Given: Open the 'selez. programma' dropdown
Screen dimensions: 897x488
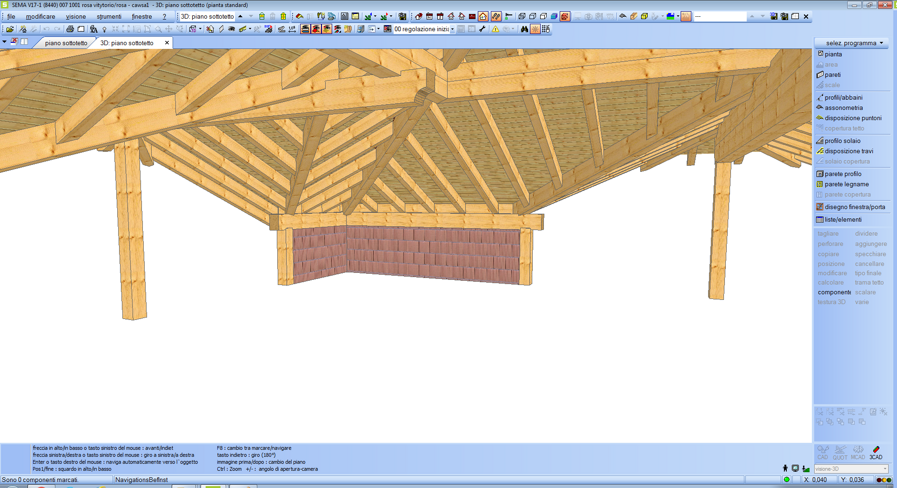Looking at the screenshot, I should (x=852, y=43).
